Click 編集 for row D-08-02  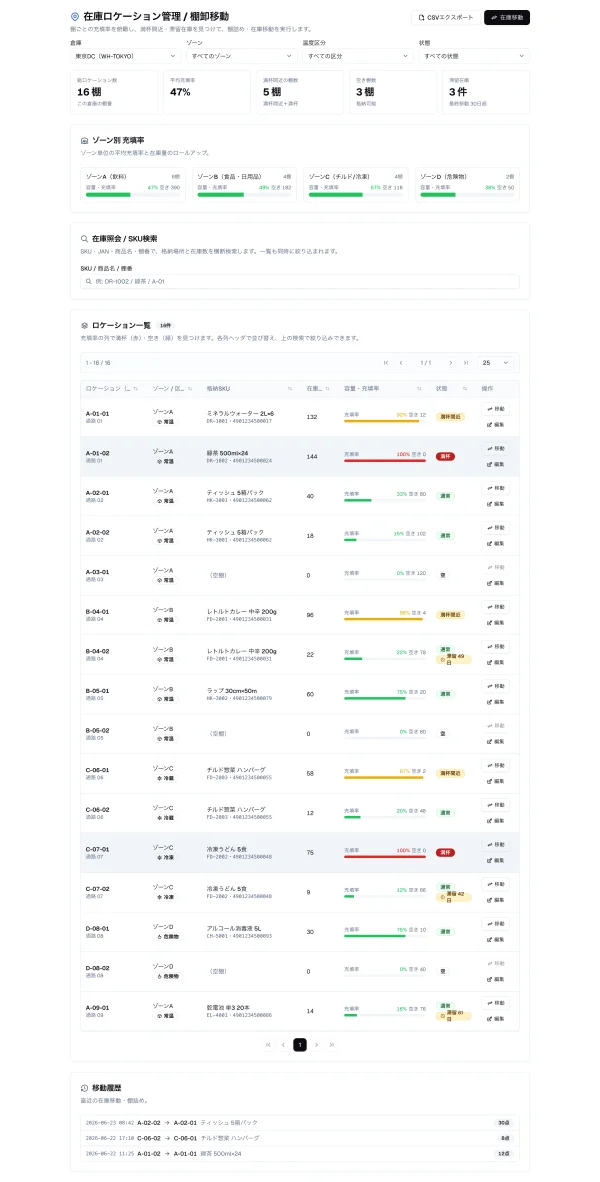tap(496, 978)
